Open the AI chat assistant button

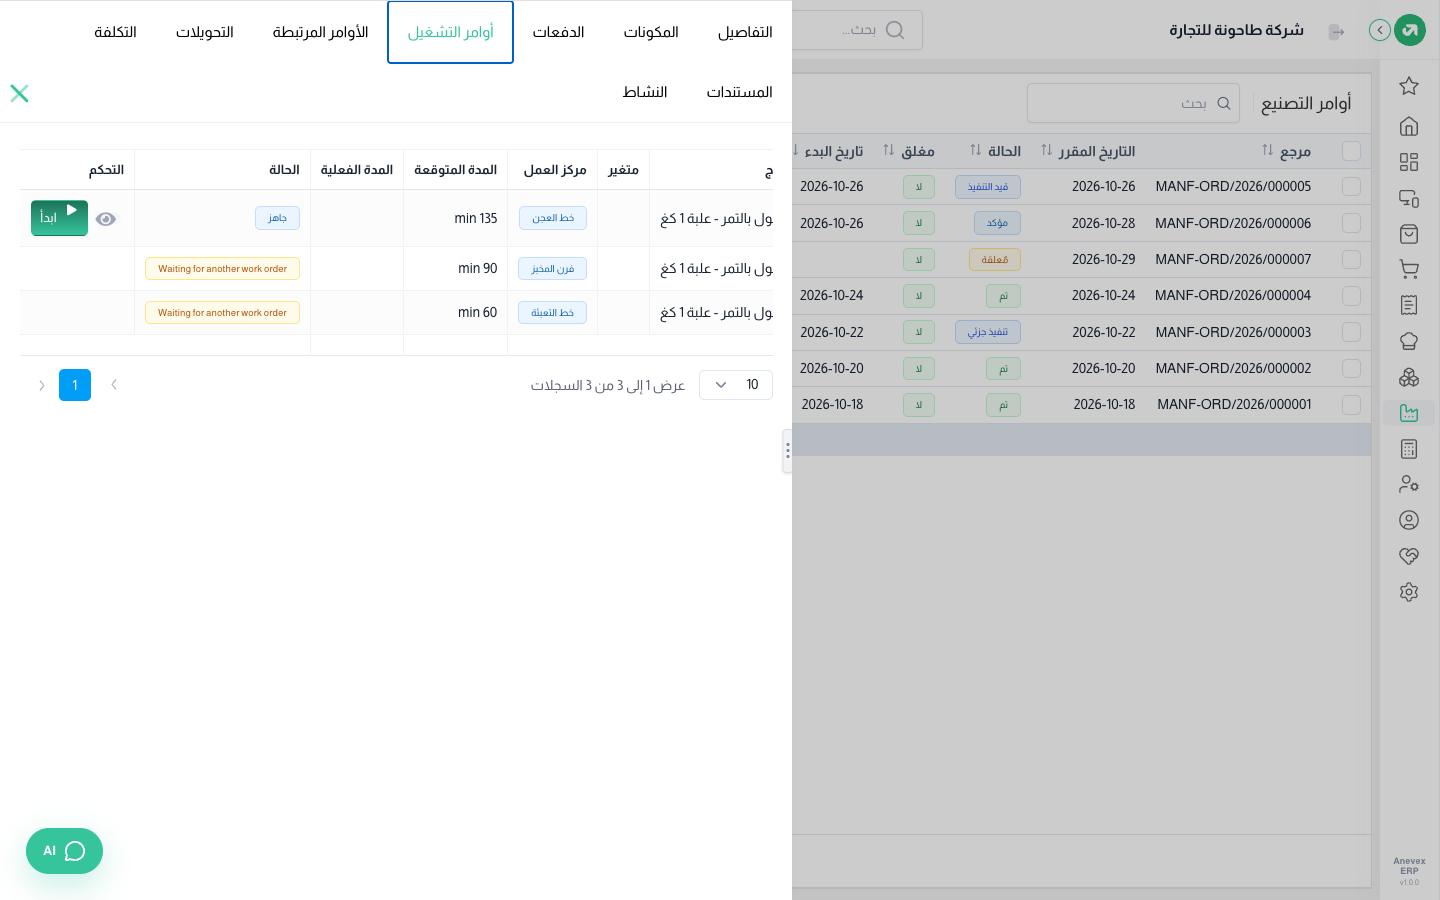[64, 851]
